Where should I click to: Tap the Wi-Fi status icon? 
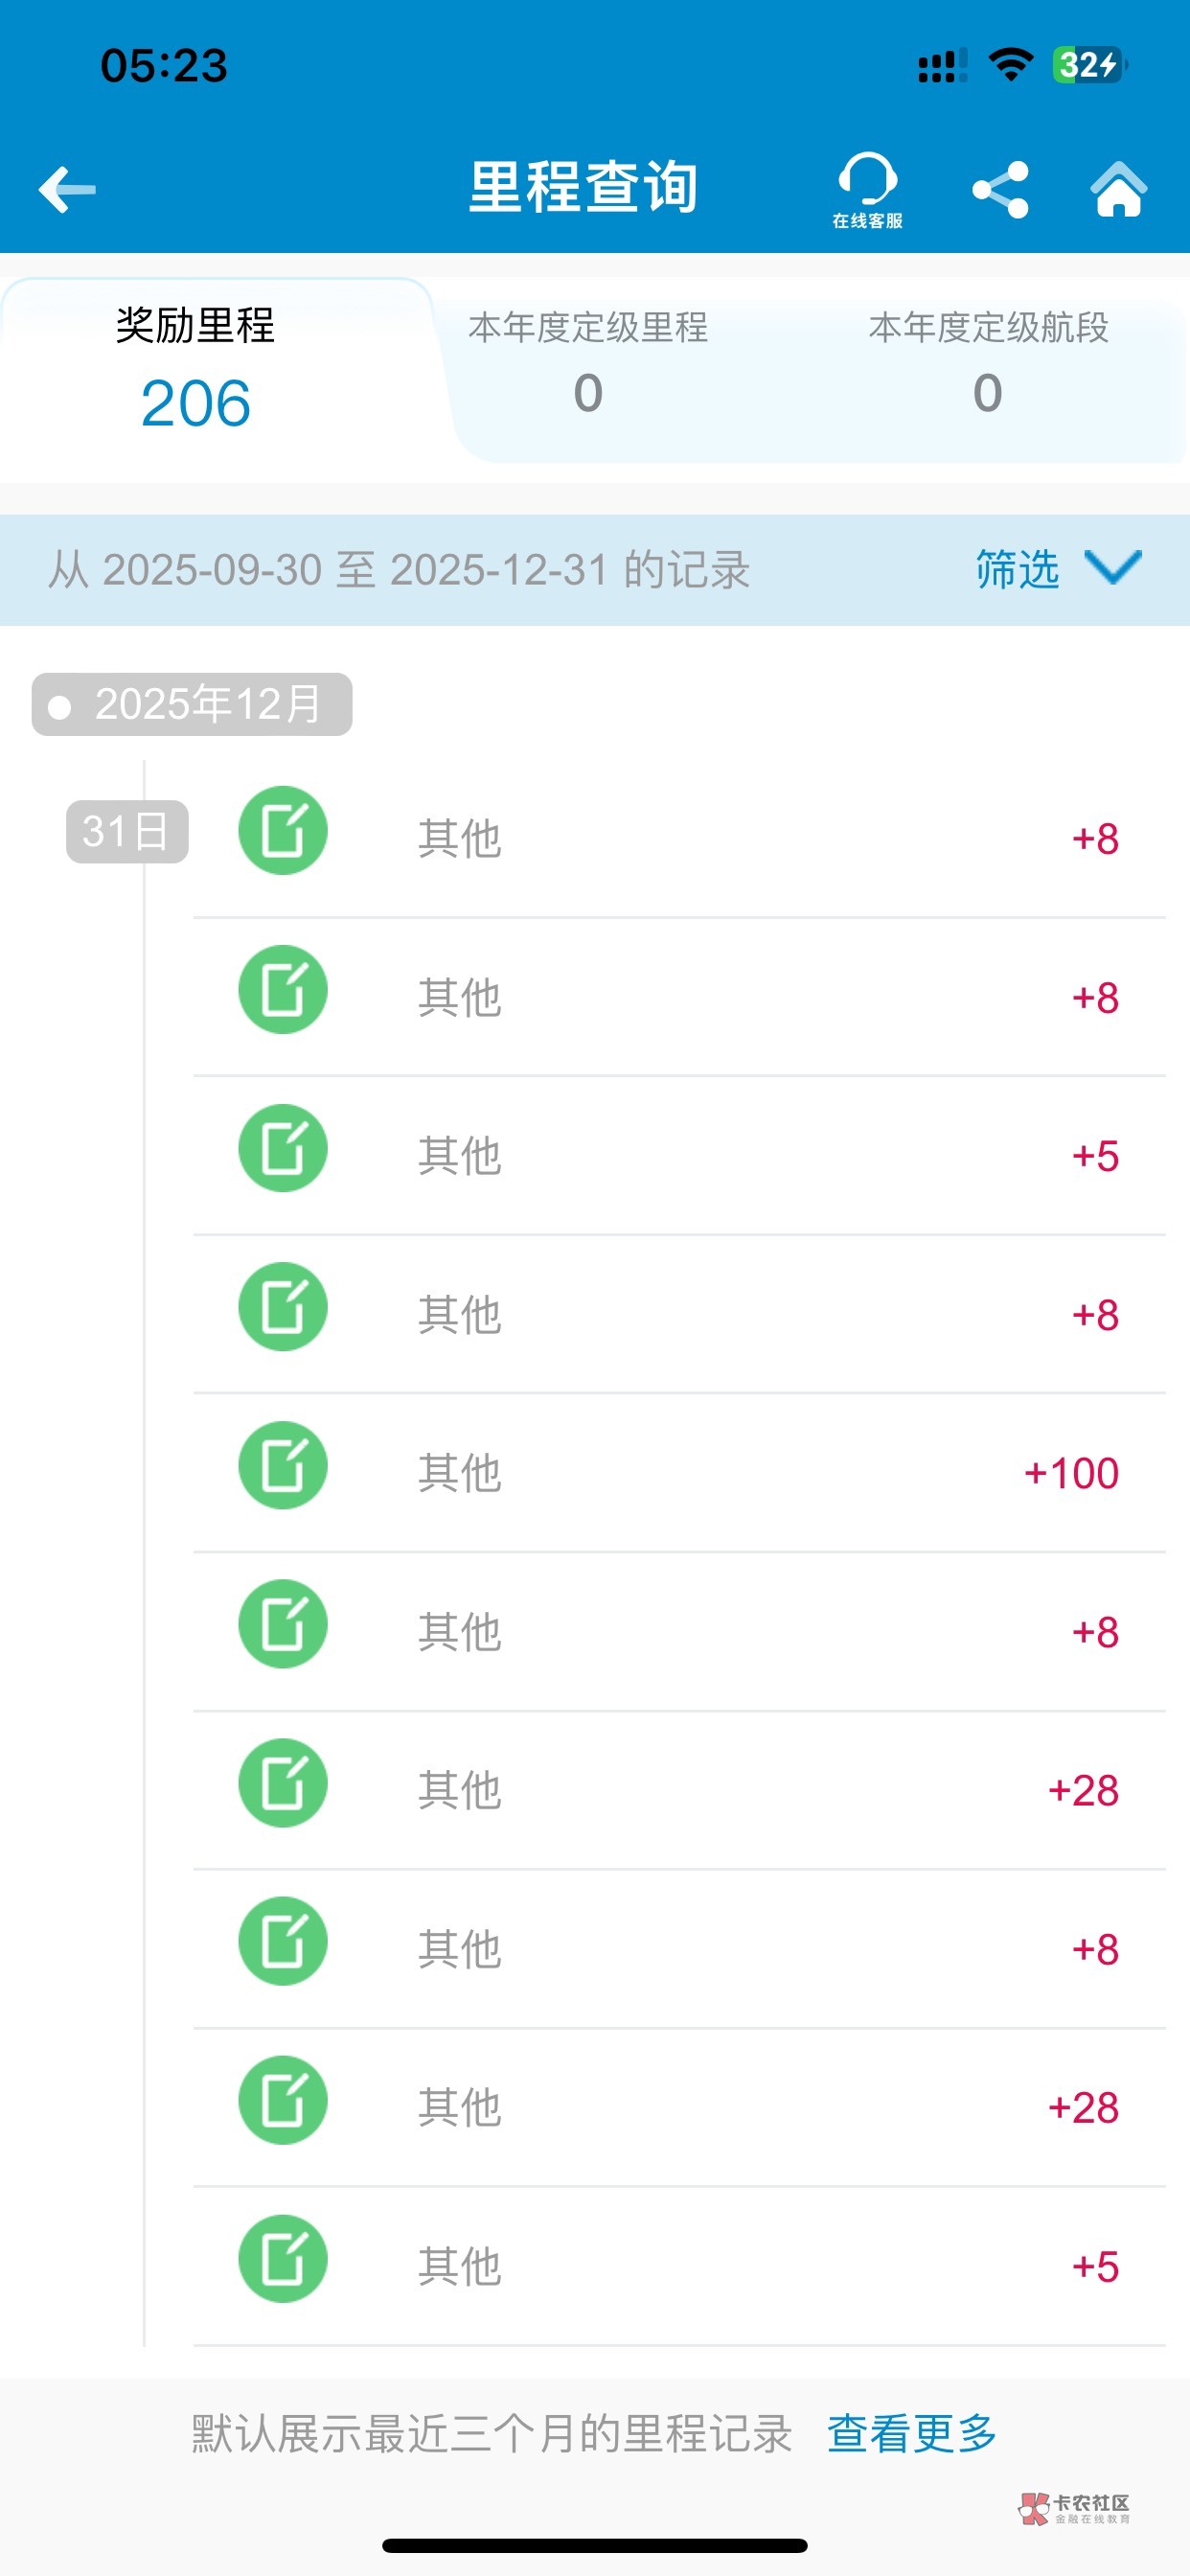point(1010,66)
